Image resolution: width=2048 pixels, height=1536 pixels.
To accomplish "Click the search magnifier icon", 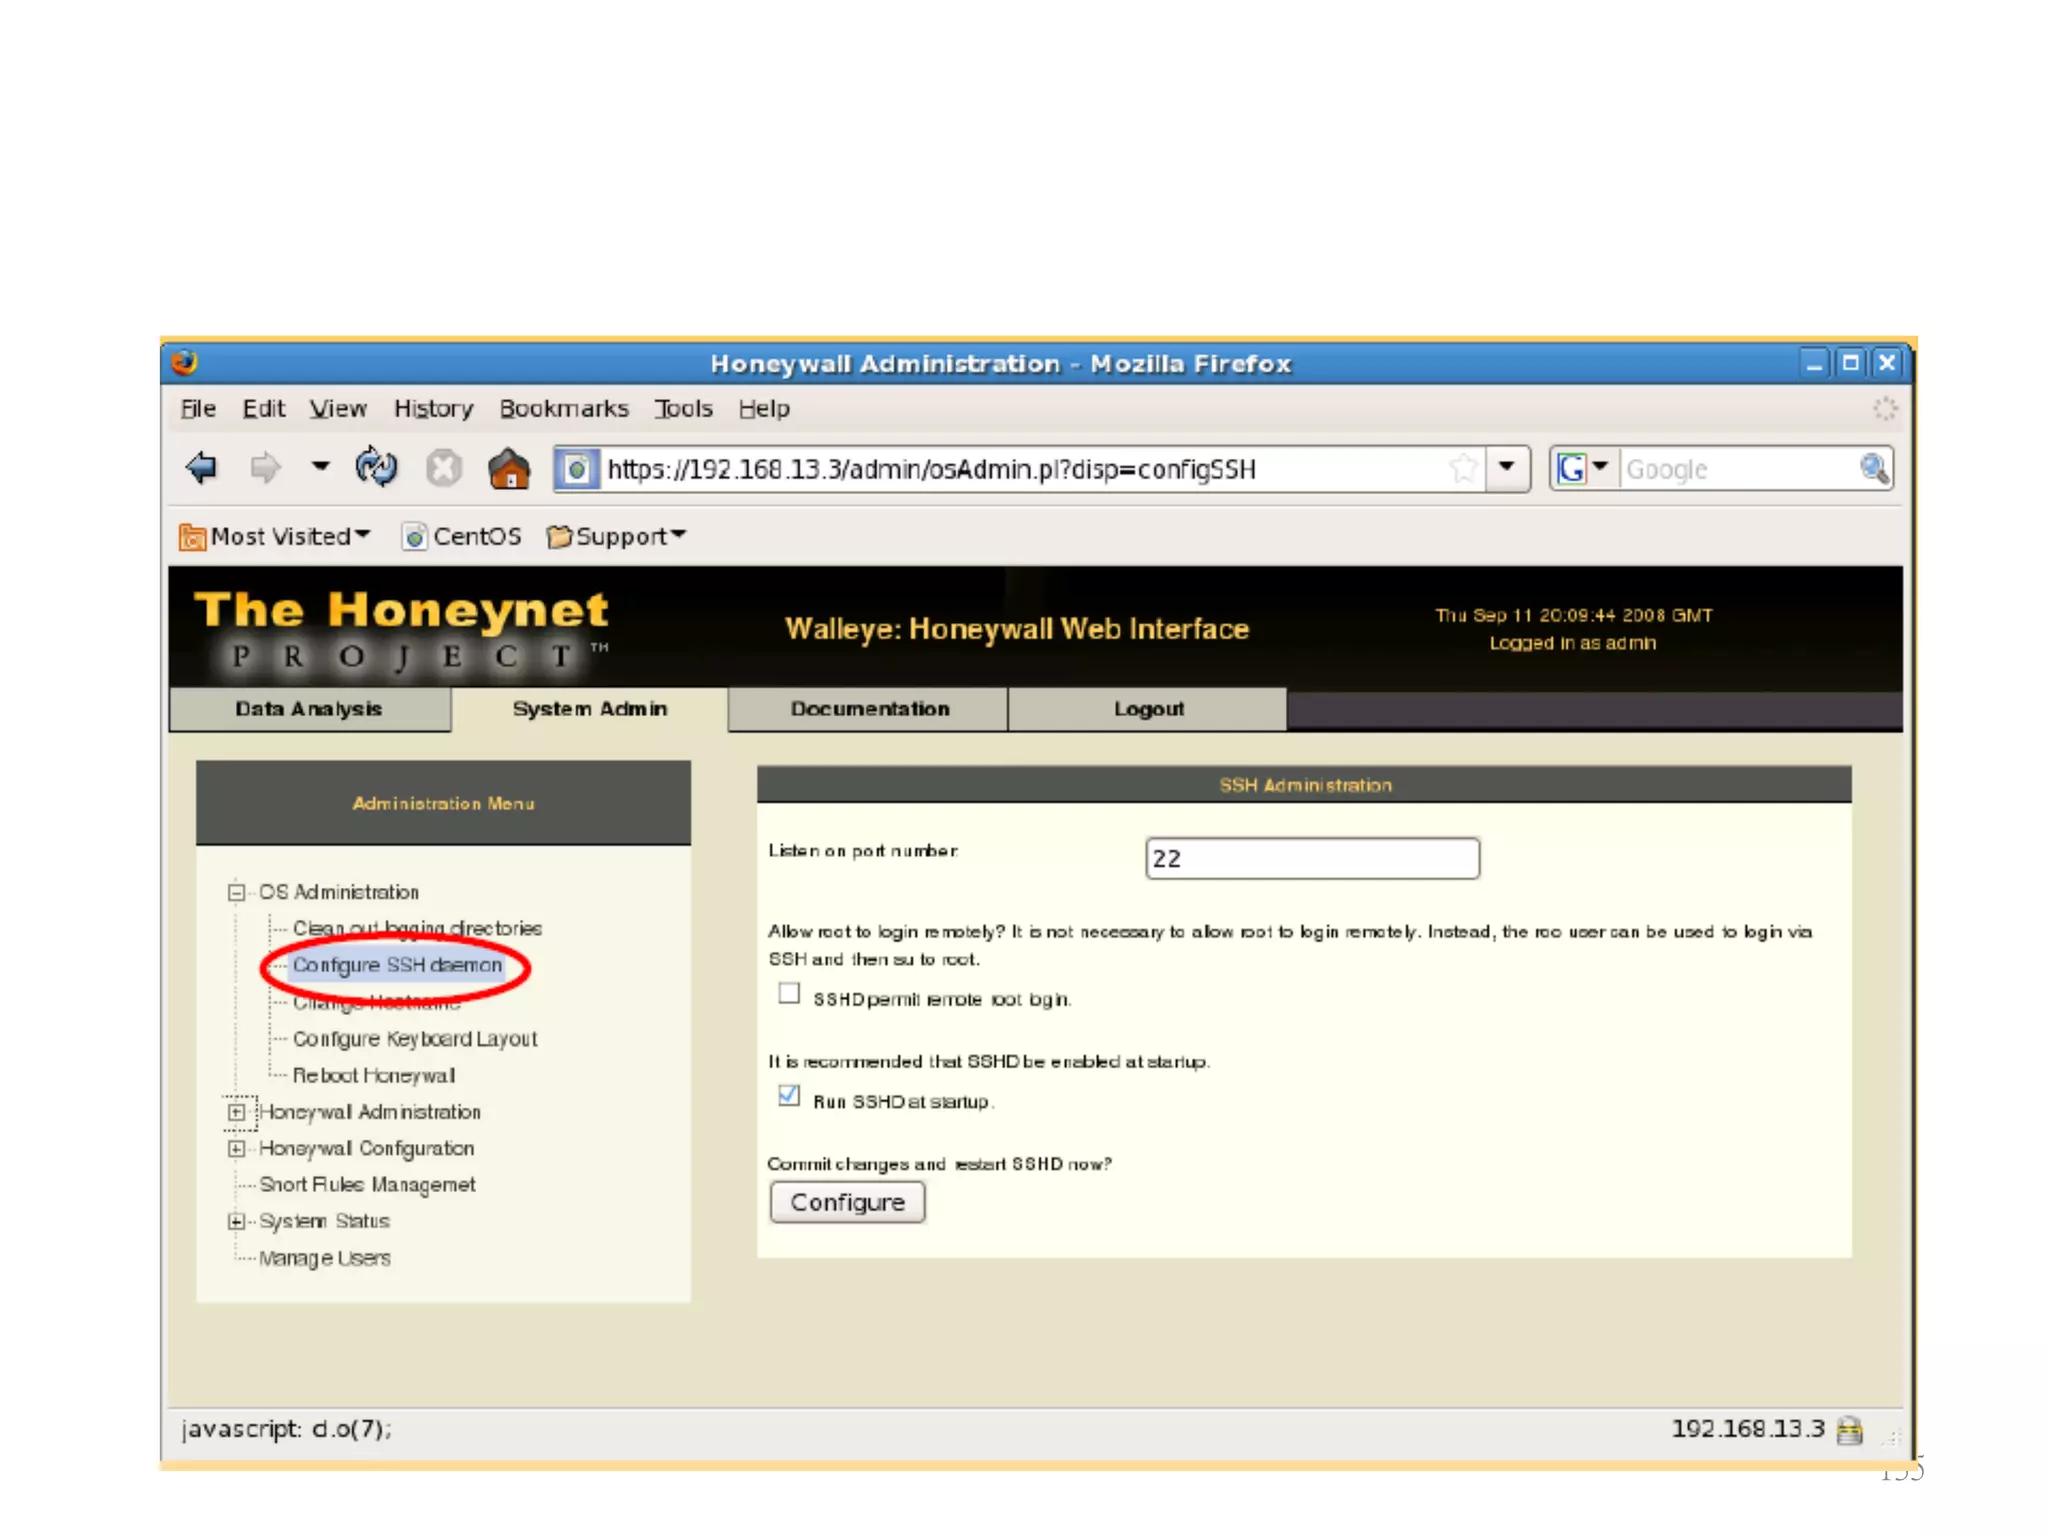I will pos(1873,468).
